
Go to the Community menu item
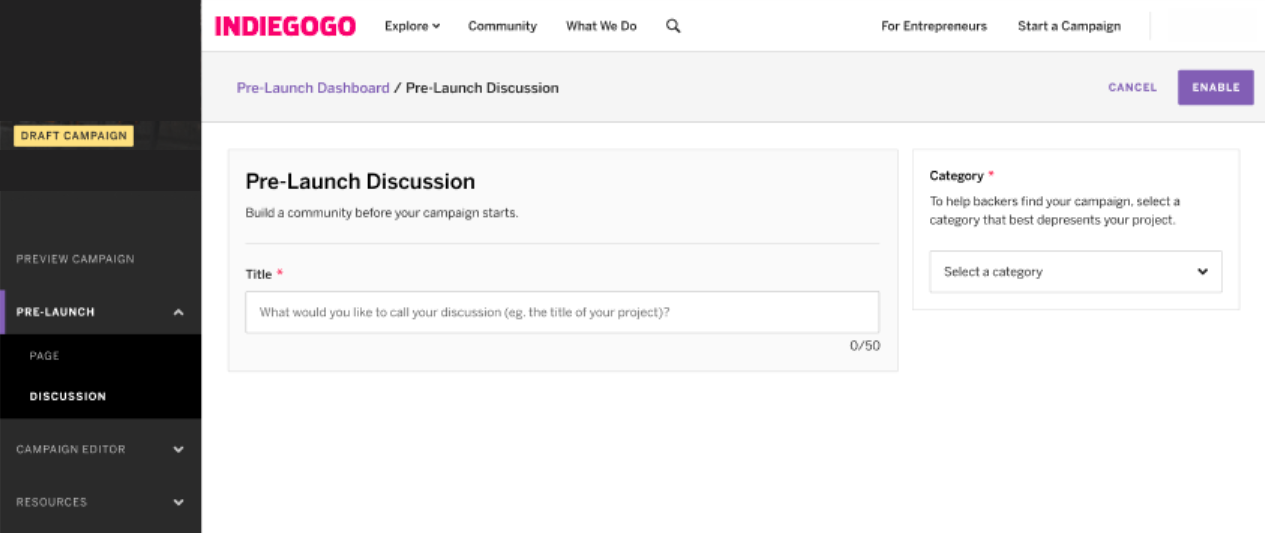coord(502,26)
